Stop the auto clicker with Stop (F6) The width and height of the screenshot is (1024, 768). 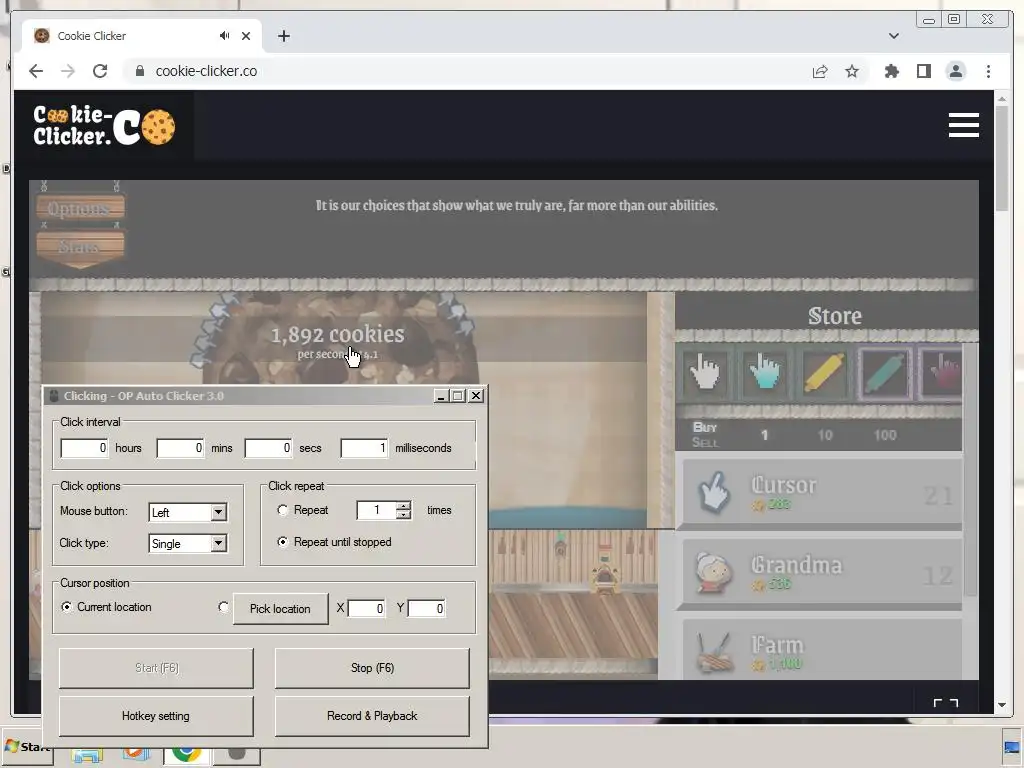(x=372, y=668)
